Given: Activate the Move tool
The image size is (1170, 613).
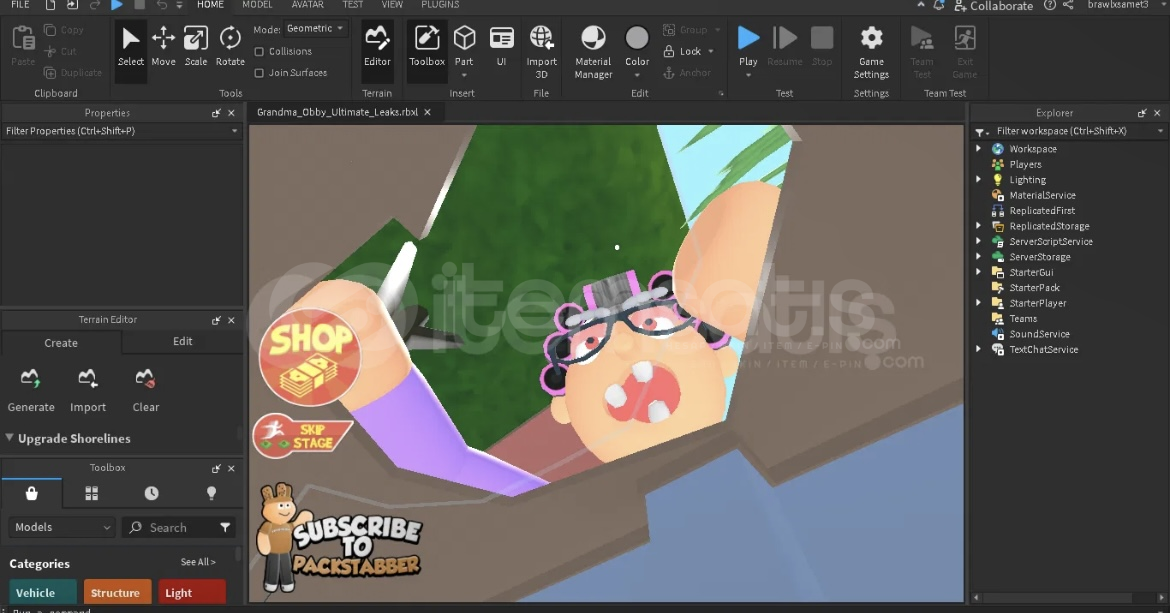Looking at the screenshot, I should pos(163,47).
